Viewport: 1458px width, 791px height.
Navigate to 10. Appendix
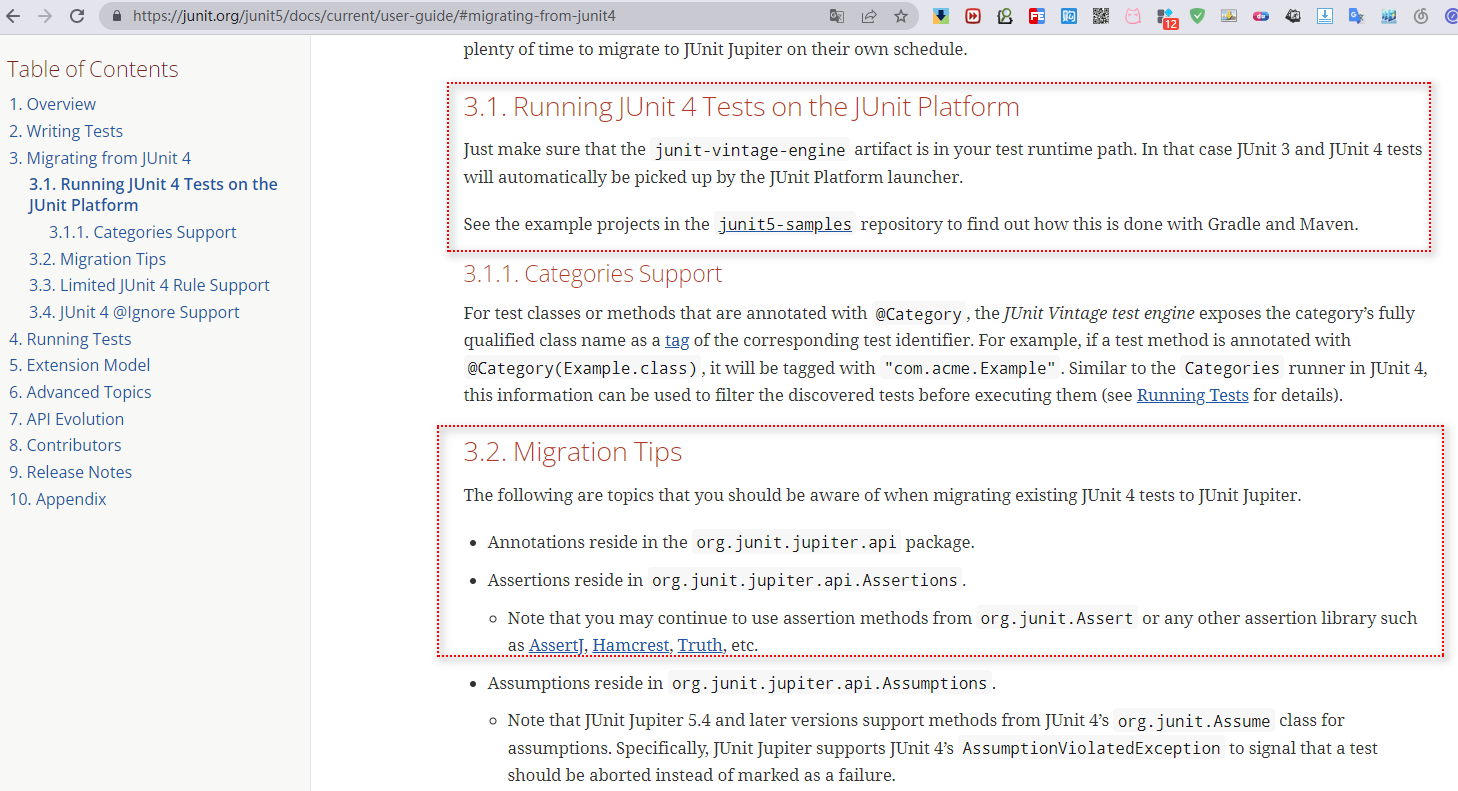click(x=58, y=499)
